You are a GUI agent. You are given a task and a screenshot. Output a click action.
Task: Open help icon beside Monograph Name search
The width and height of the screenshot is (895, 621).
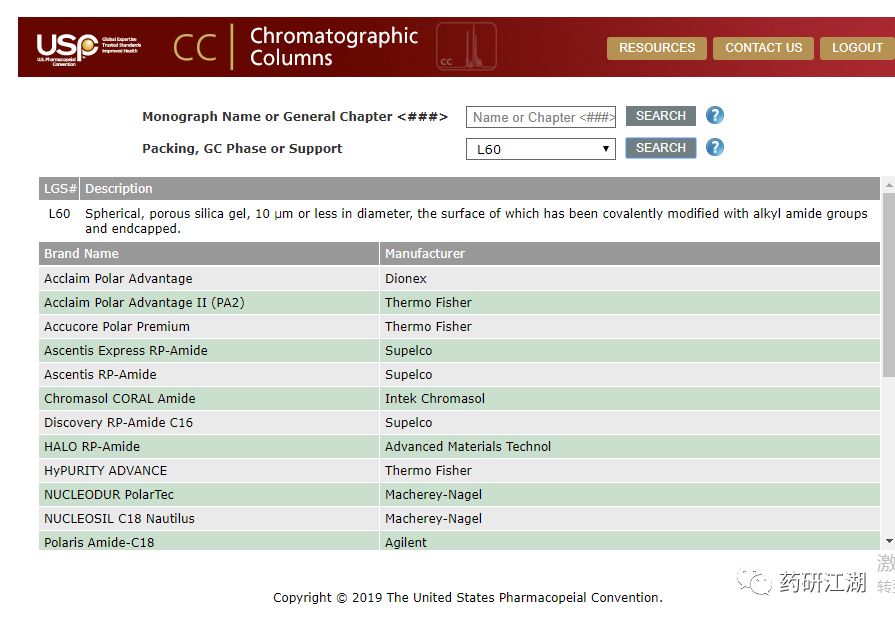click(x=715, y=115)
